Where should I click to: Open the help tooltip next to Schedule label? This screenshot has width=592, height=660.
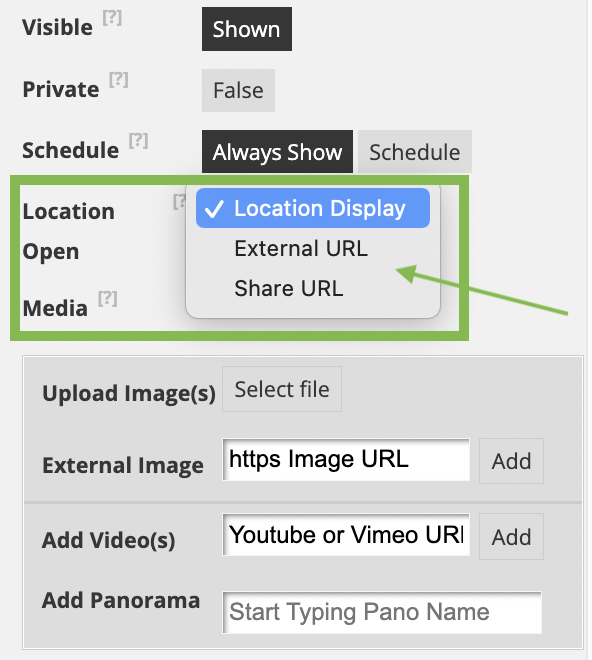[139, 141]
